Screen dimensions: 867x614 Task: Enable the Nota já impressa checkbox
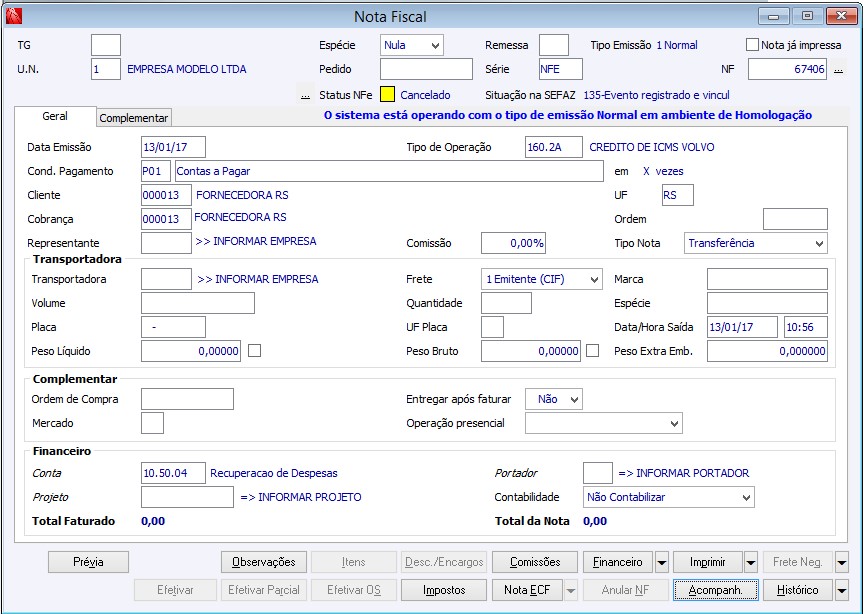pos(753,45)
